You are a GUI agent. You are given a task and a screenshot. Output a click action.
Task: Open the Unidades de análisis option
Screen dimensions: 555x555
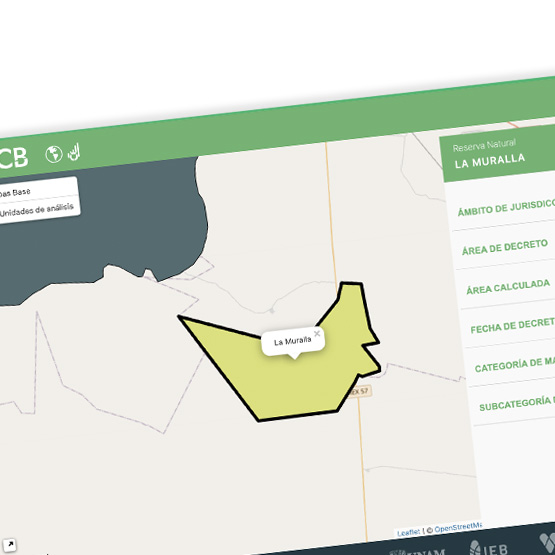tap(40, 209)
